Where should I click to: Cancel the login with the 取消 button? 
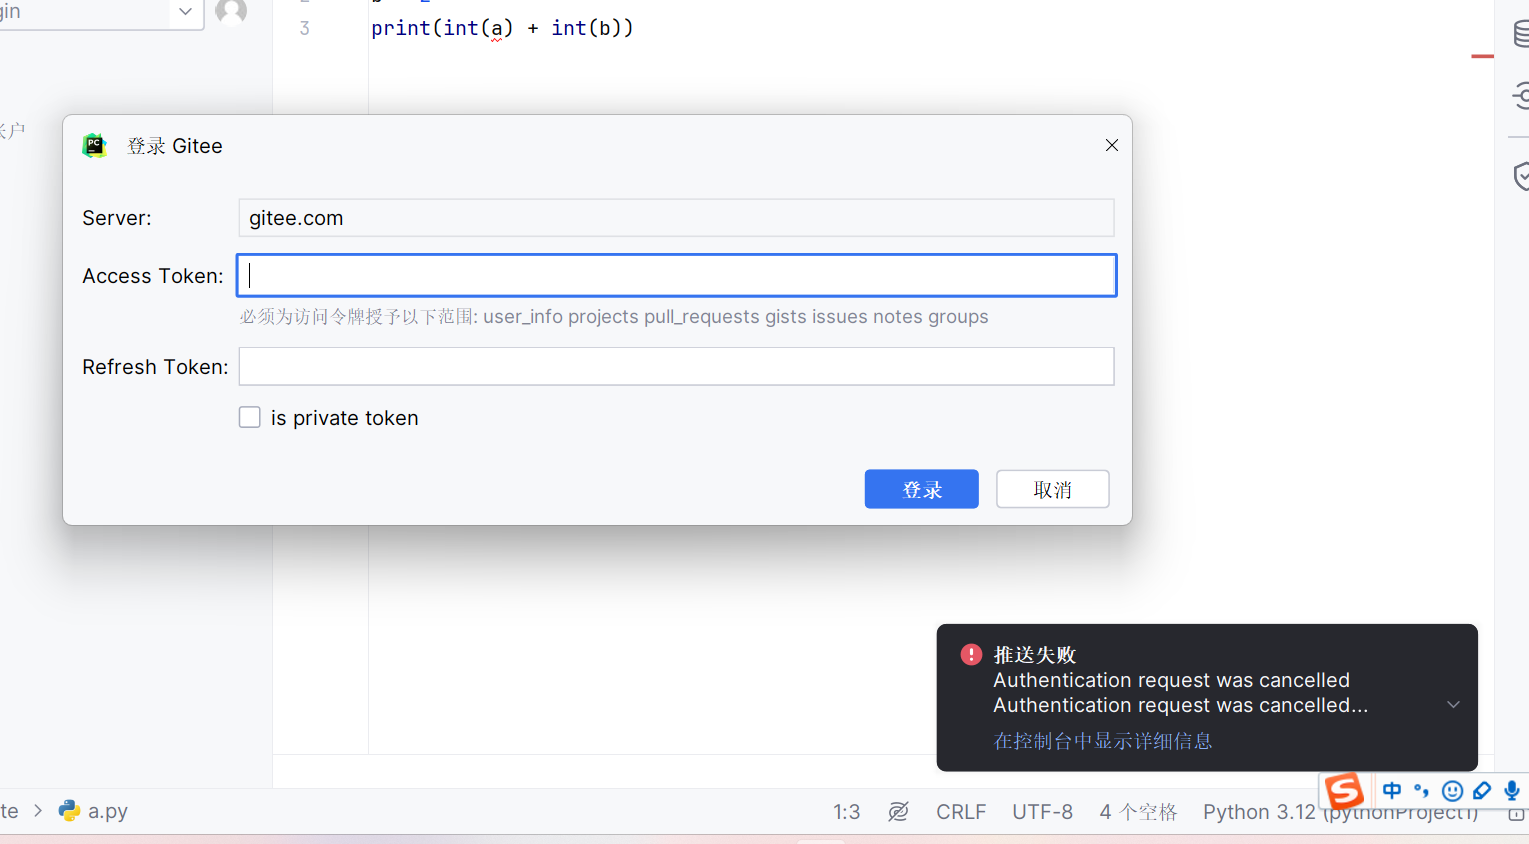click(1052, 489)
